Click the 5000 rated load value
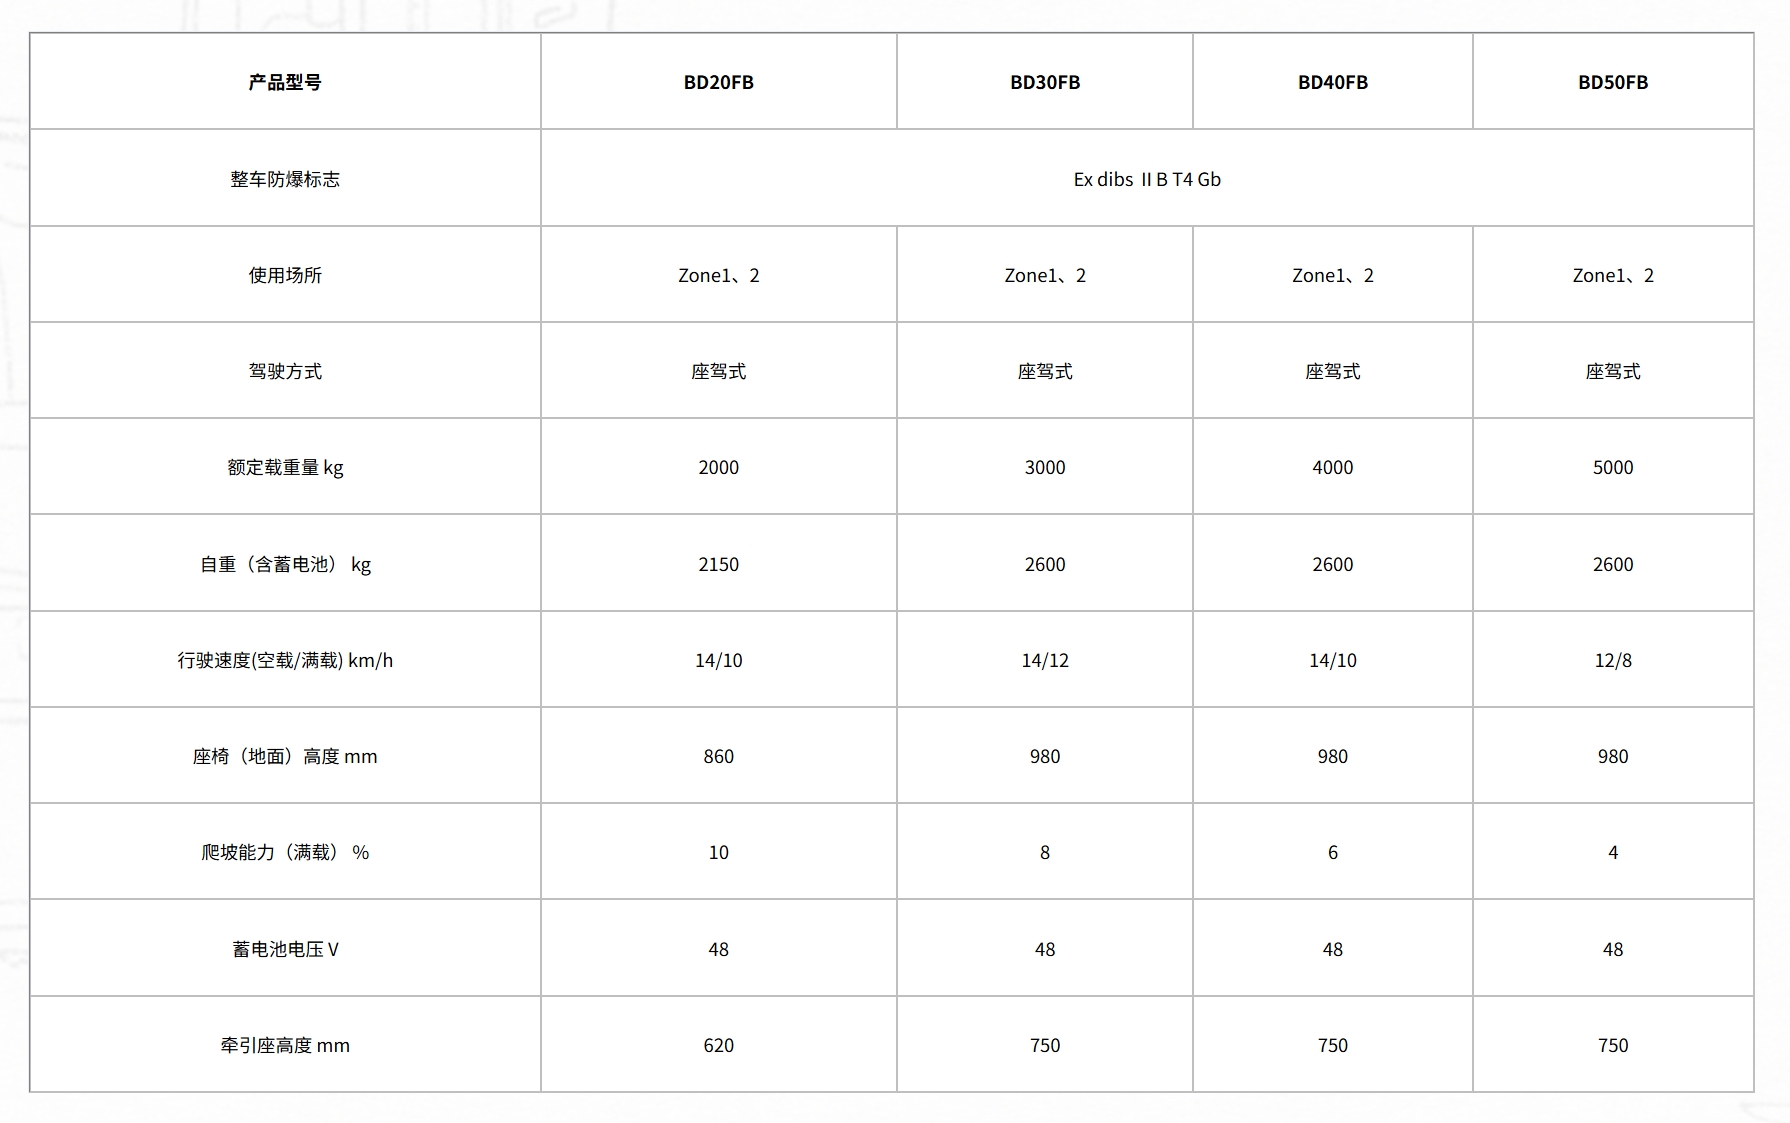This screenshot has height=1123, width=1790. tap(1612, 467)
